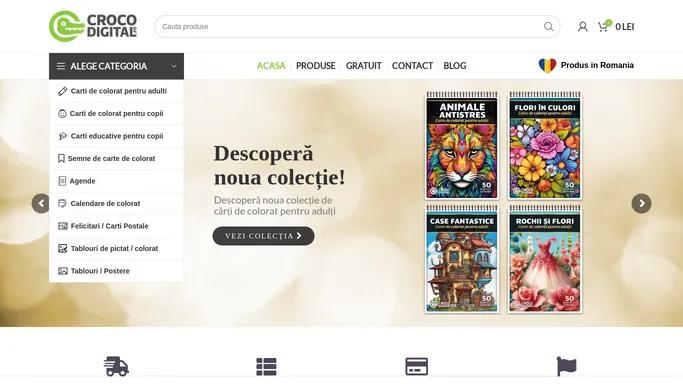Open the Acasa menu item

[x=271, y=66]
